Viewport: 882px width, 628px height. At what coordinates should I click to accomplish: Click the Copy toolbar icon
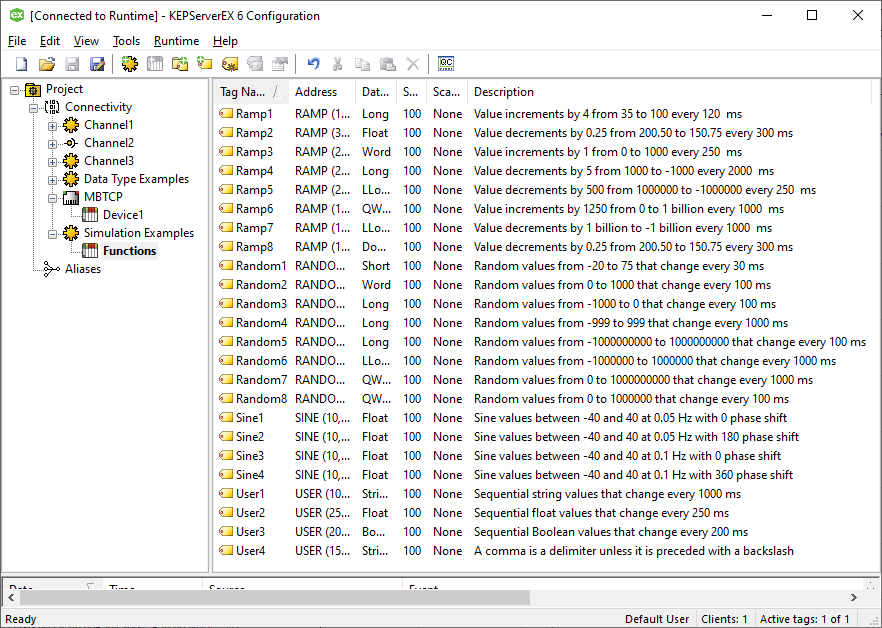tap(362, 64)
